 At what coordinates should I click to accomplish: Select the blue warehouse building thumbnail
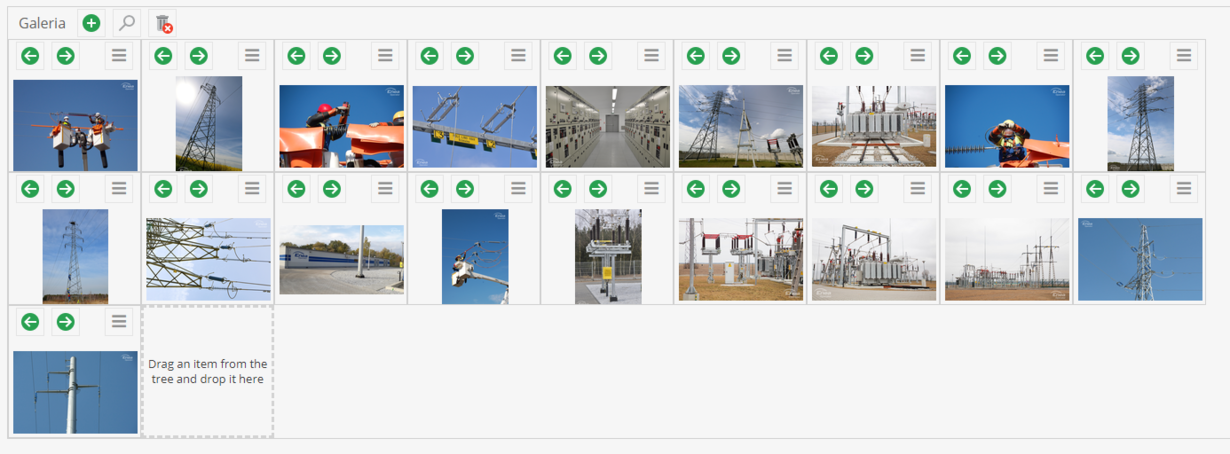pyautogui.click(x=341, y=259)
